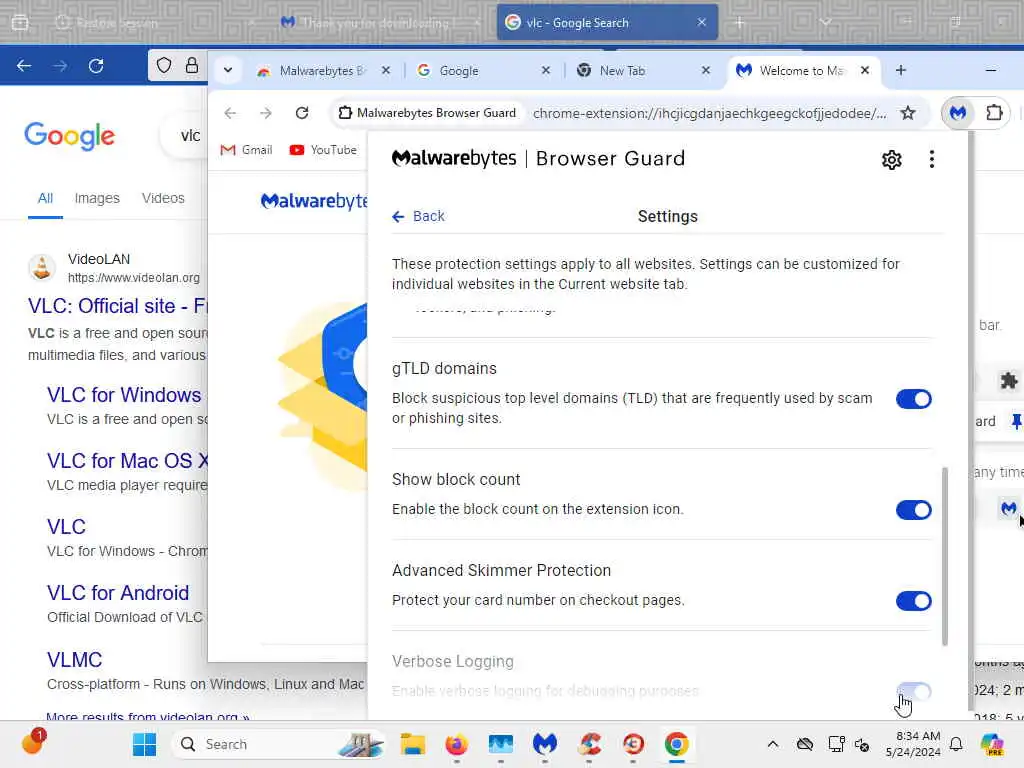Close the Malwarebytes Browser Guard tab
Image resolution: width=1024 pixels, height=768 pixels.
[x=386, y=70]
